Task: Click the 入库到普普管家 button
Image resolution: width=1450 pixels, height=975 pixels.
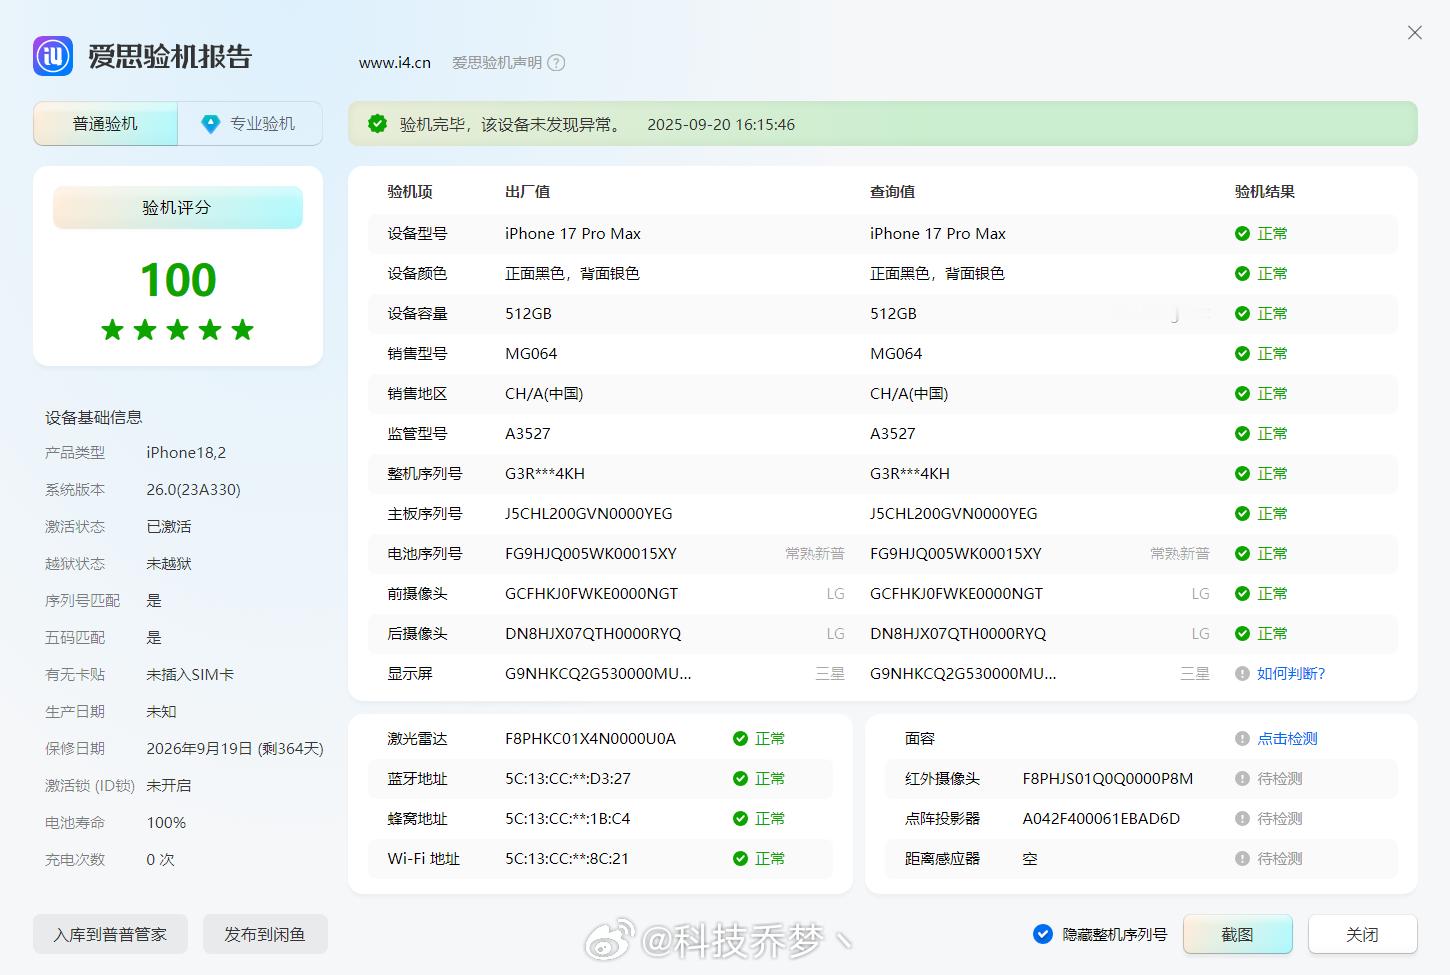Action: [x=110, y=934]
